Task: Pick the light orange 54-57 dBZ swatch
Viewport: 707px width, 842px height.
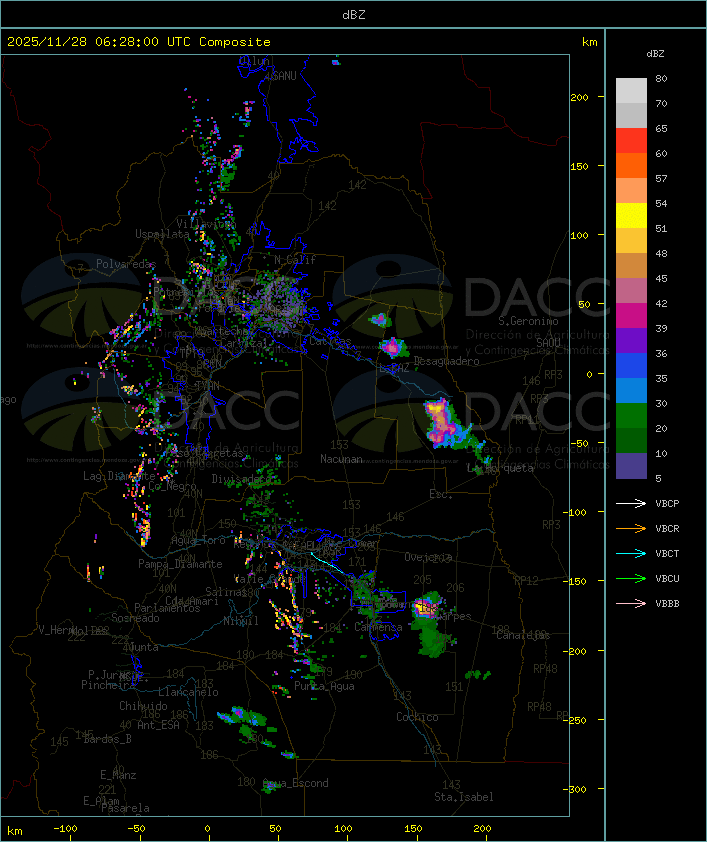Action: [631, 191]
